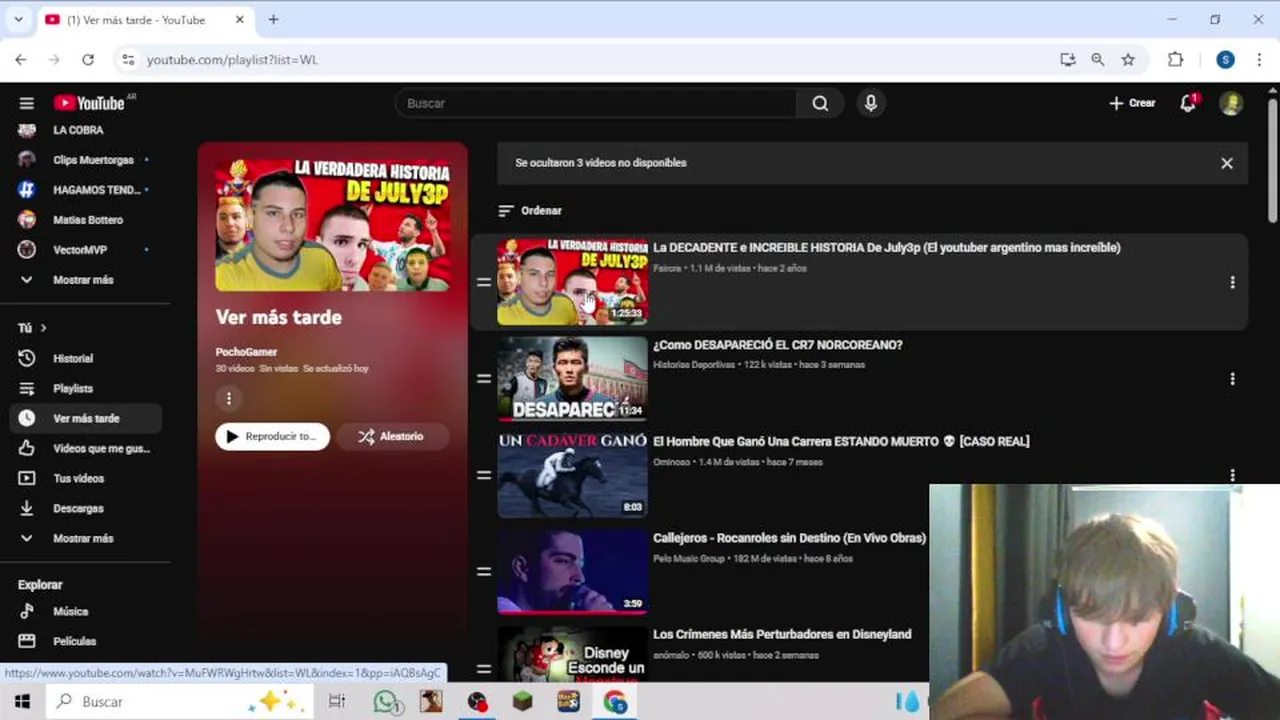
Task: Open options for CR7 Norcoreano video row
Action: coord(1232,379)
